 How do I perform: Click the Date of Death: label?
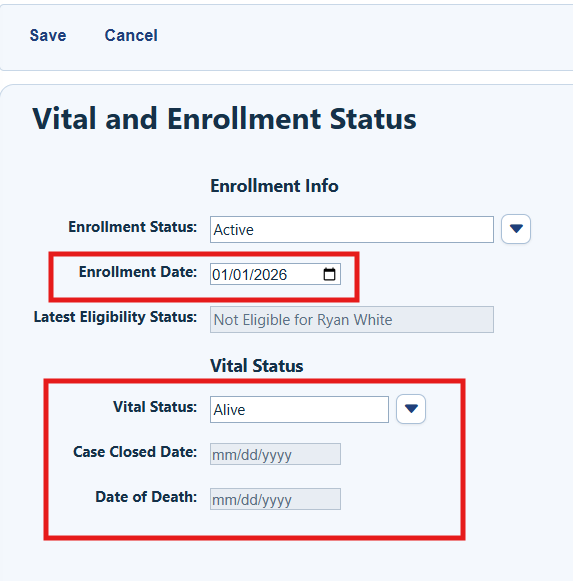146,497
